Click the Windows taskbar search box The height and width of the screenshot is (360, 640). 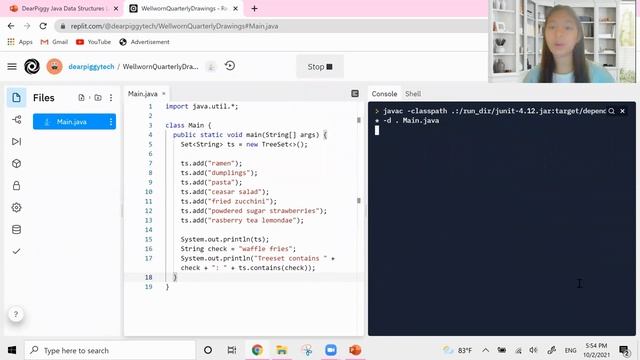(110, 350)
